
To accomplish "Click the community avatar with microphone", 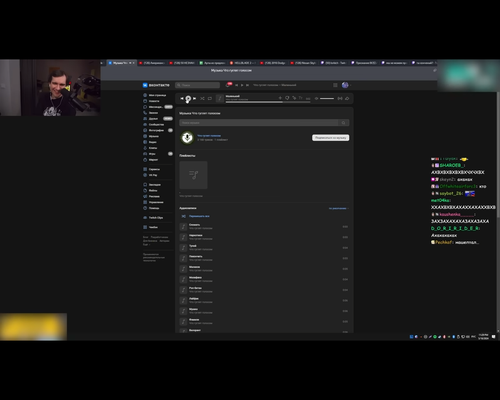I will 187,137.
